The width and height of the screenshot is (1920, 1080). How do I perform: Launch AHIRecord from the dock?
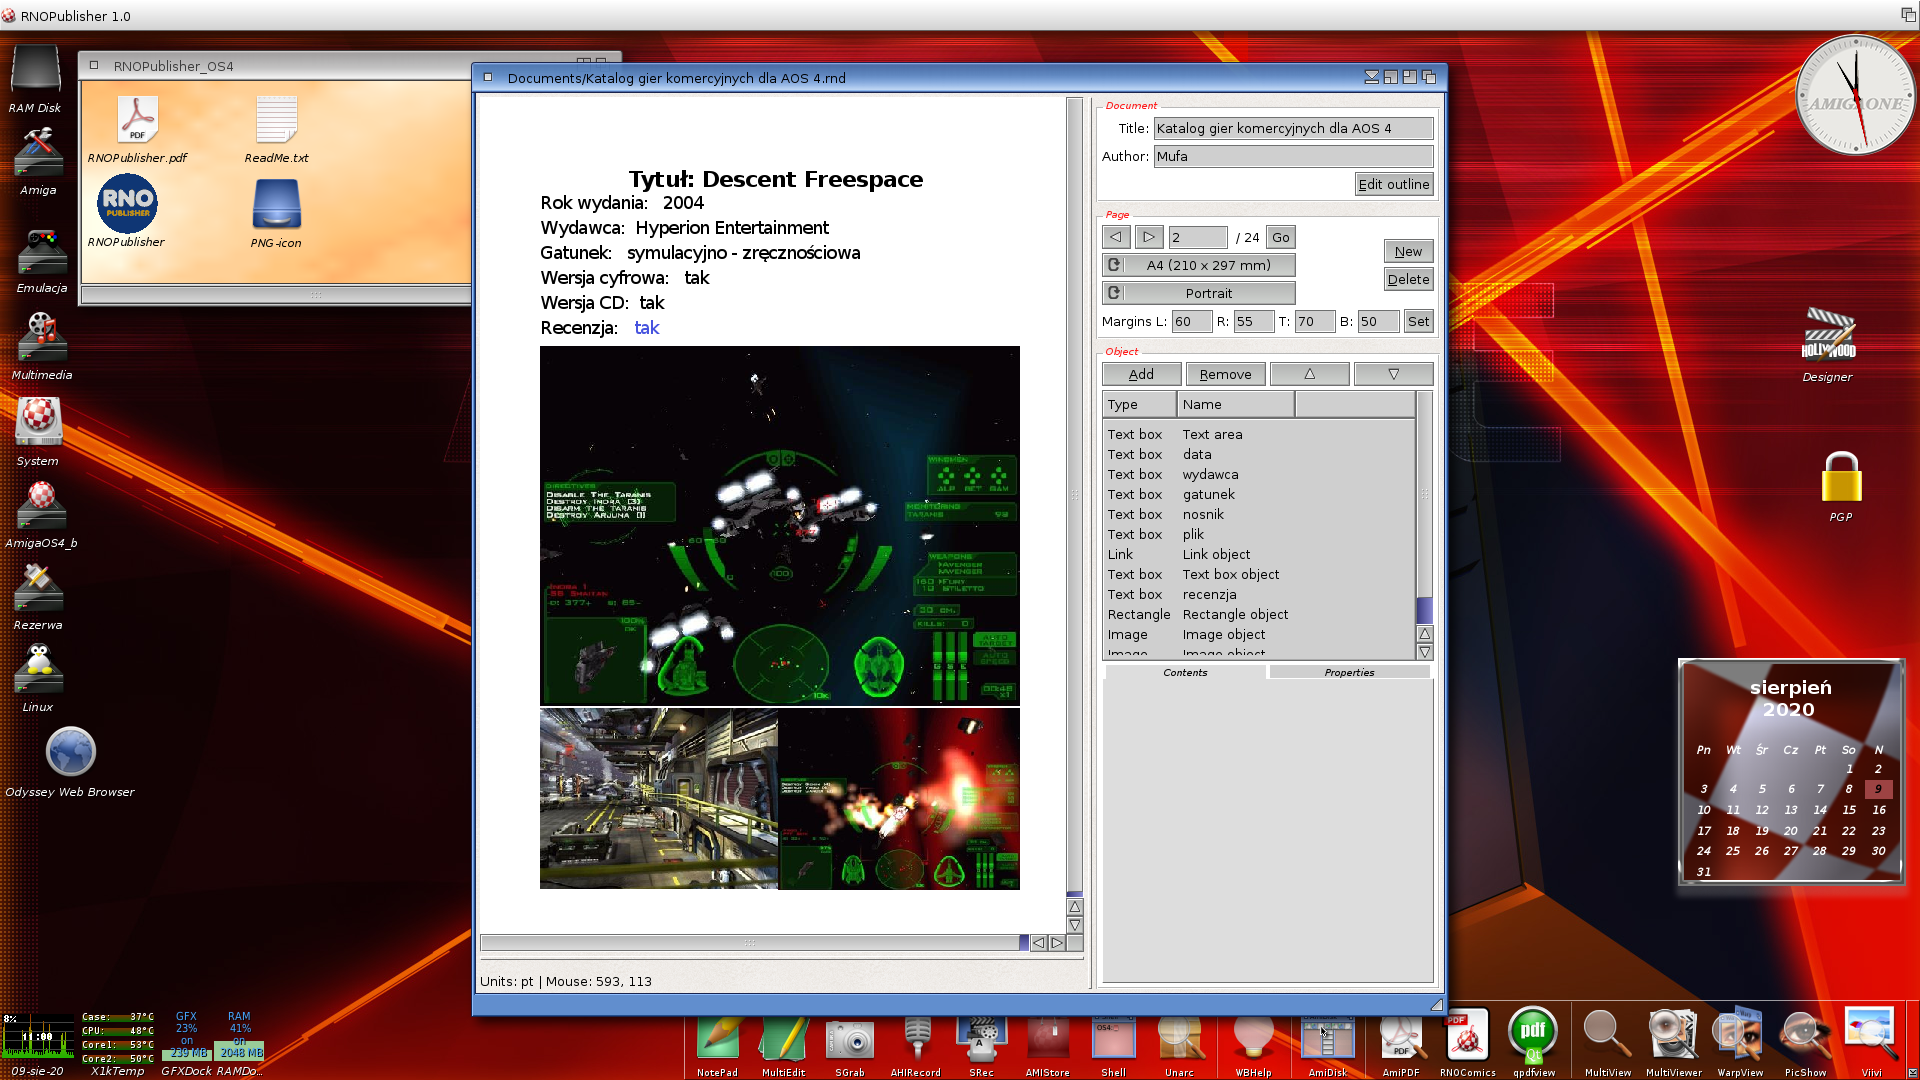[x=916, y=1040]
